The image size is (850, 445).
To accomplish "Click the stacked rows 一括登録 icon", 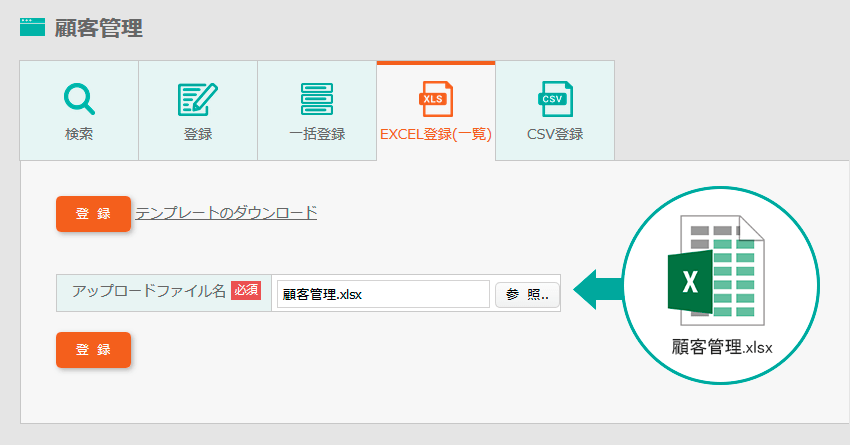I will coord(317,99).
